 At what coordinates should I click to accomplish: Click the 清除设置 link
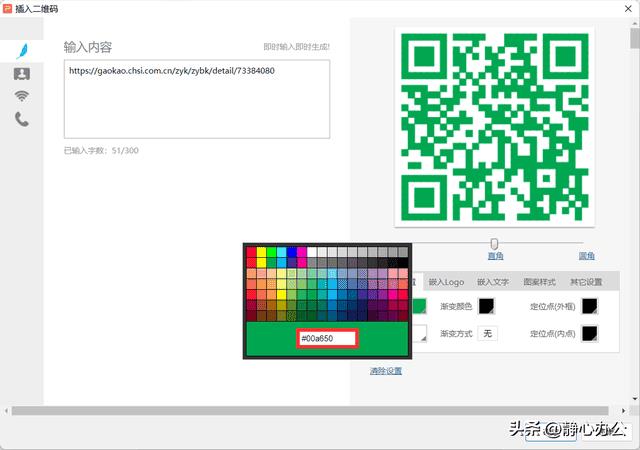[386, 371]
